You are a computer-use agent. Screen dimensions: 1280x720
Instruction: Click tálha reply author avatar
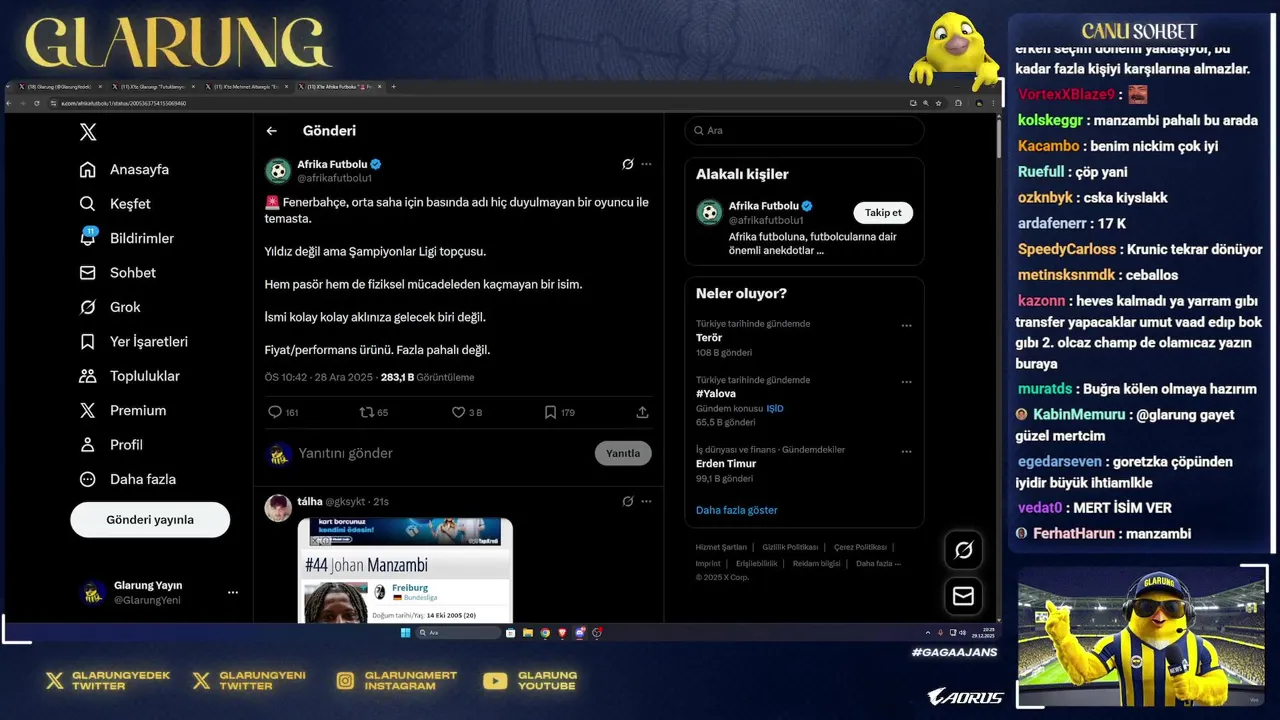point(277,508)
